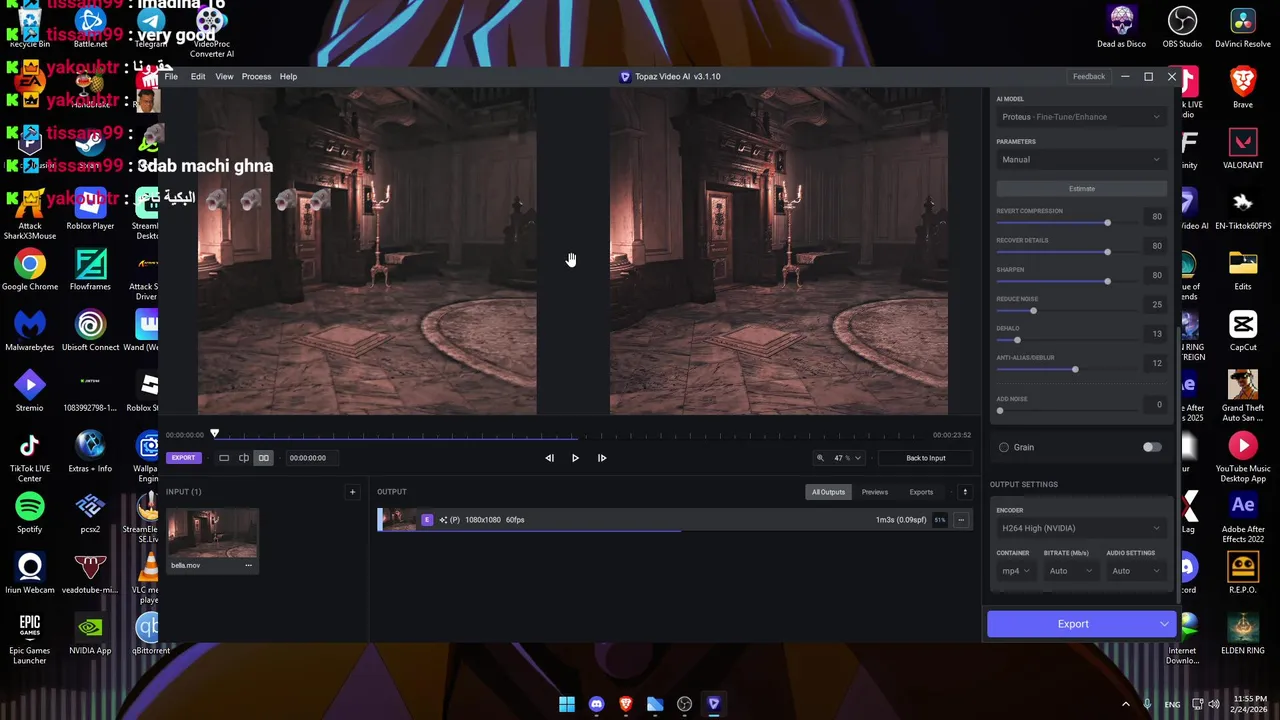The height and width of the screenshot is (720, 1280).
Task: Open Malwarebytes desktop icon
Action: [30, 331]
